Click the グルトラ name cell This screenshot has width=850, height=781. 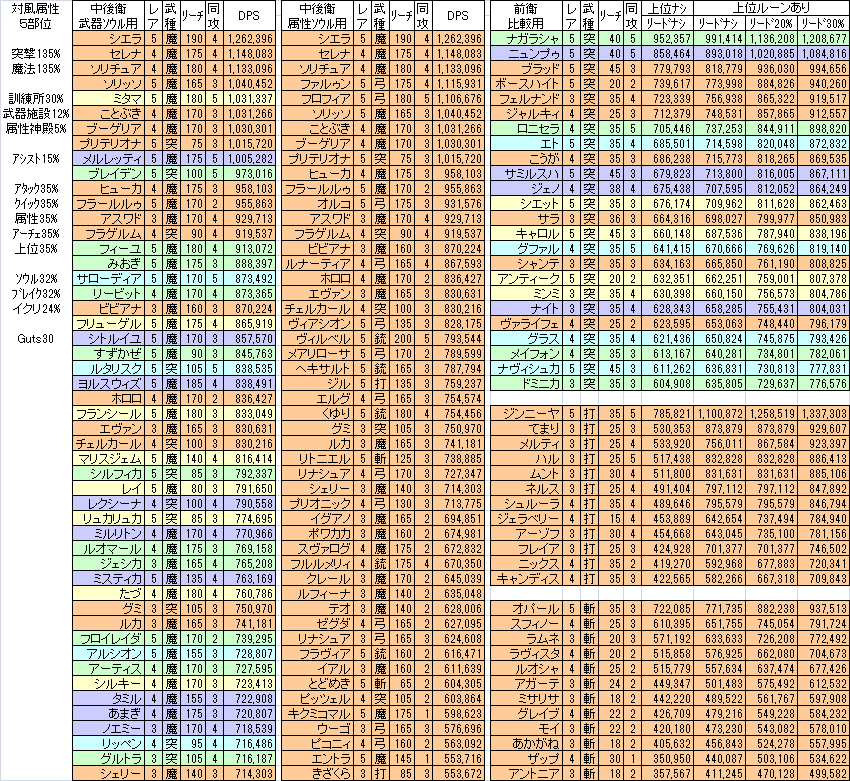tap(108, 759)
